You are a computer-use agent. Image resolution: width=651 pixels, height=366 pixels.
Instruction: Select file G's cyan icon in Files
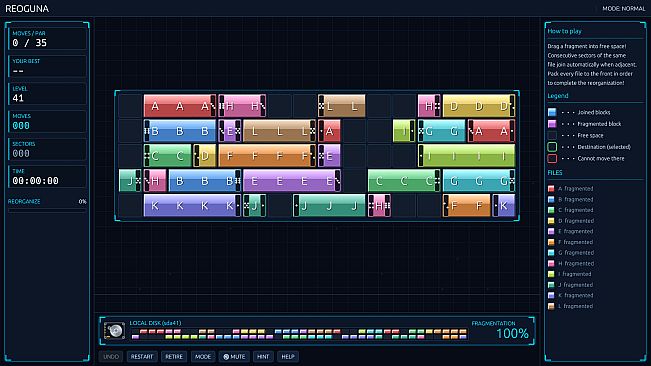[x=551, y=252]
